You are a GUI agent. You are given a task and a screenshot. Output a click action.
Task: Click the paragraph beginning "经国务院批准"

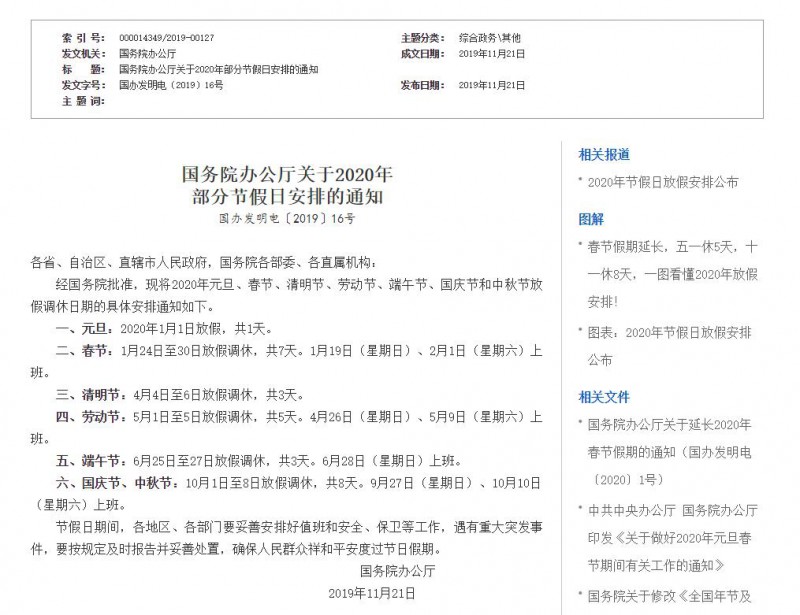(286, 296)
